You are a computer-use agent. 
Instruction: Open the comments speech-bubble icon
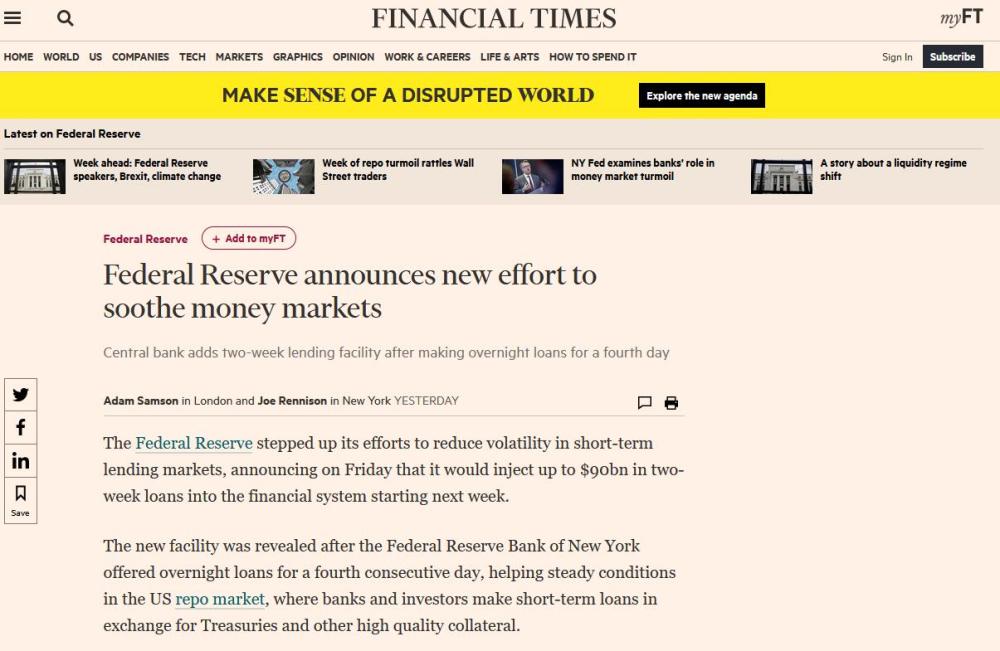(644, 402)
